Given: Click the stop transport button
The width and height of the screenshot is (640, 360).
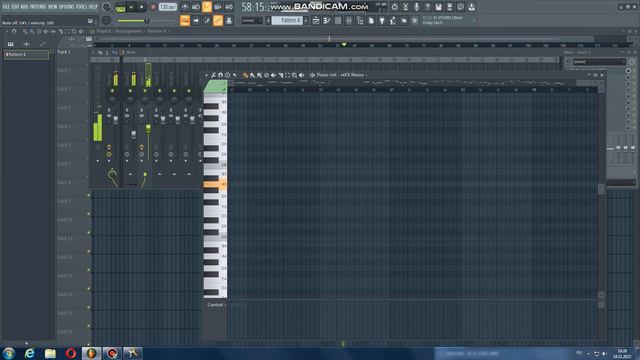Looking at the screenshot, I should pyautogui.click(x=142, y=7).
